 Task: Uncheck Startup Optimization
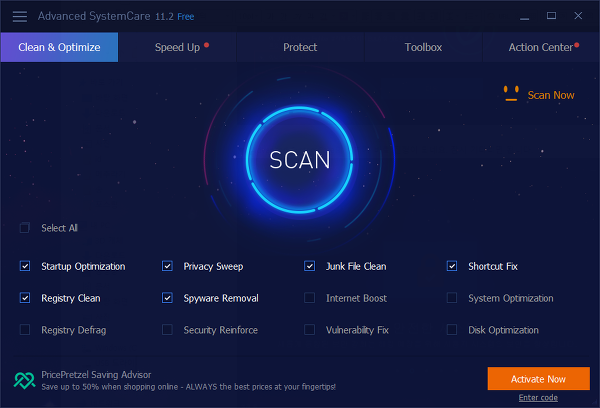[x=25, y=266]
